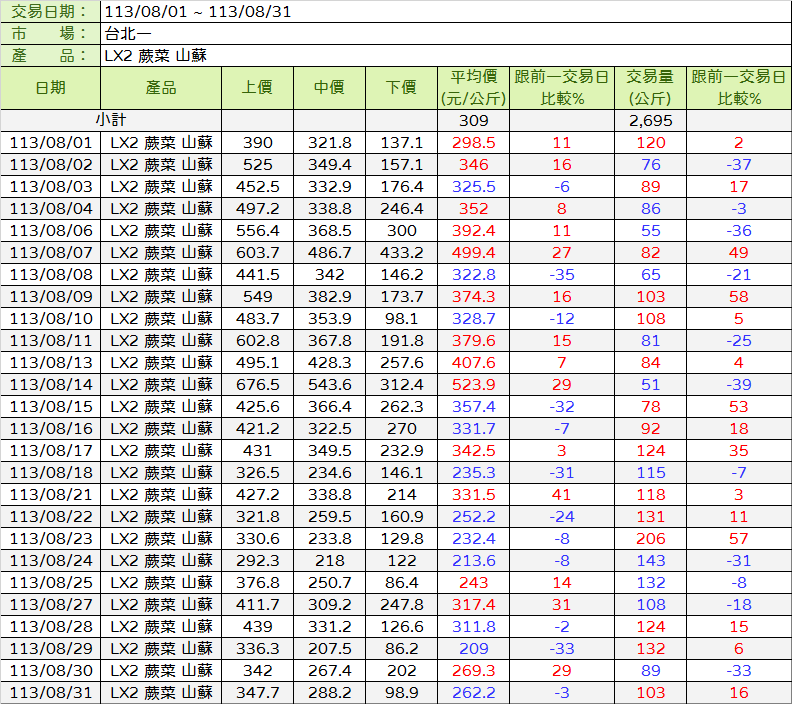Click the average price 523.9 cell
This screenshot has height=704, width=792.
click(x=474, y=385)
